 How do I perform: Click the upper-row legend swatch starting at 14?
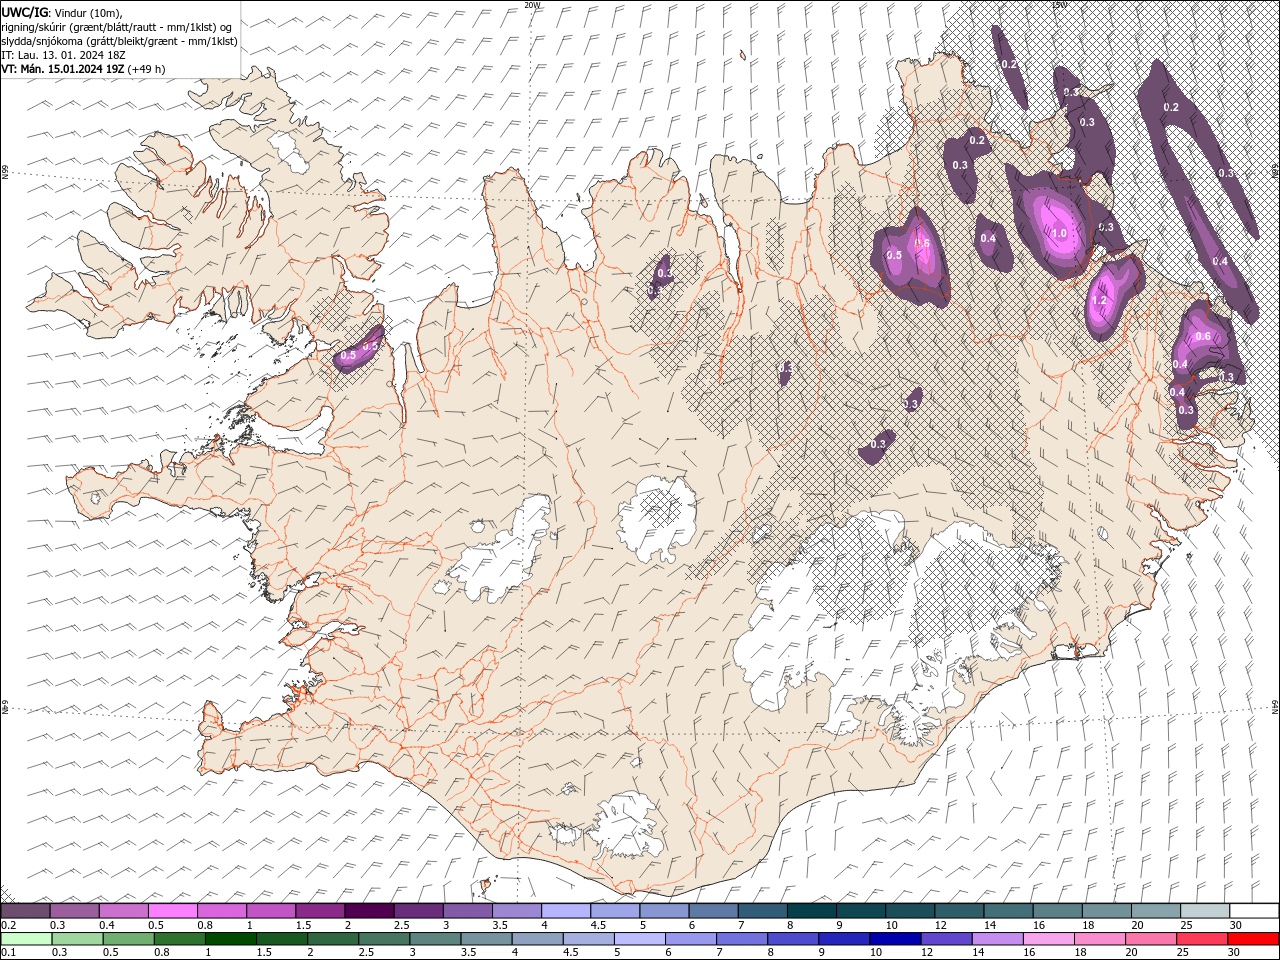click(x=1007, y=910)
